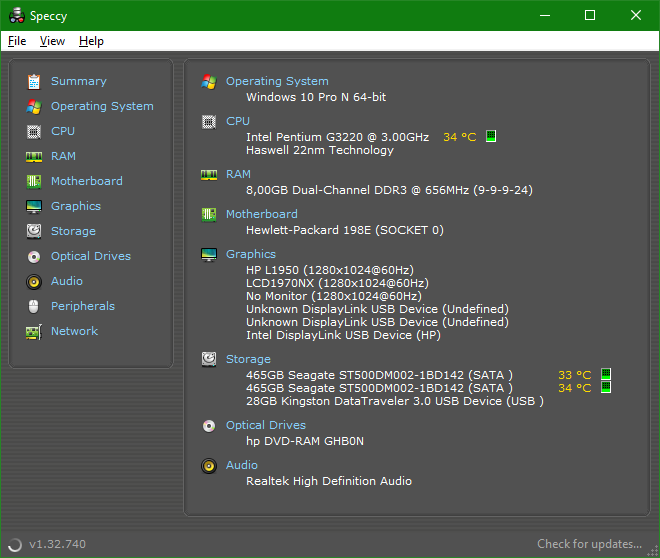Go to the Motherboard sidebar section
Image resolution: width=660 pixels, height=558 pixels.
pos(87,181)
